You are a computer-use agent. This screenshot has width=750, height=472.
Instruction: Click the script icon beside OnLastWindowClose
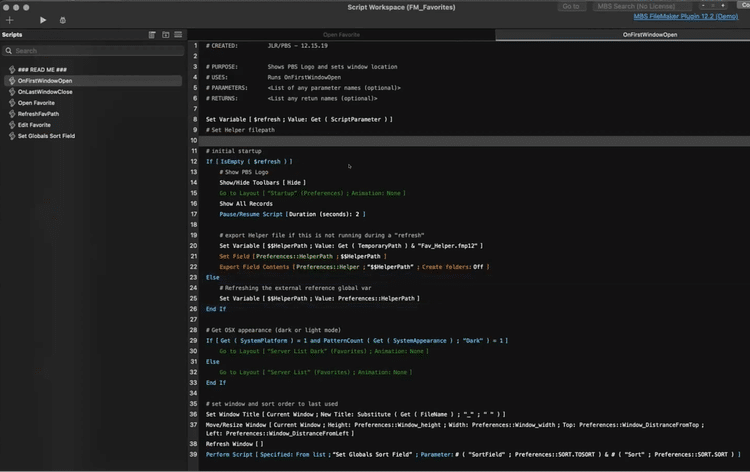click(12, 92)
